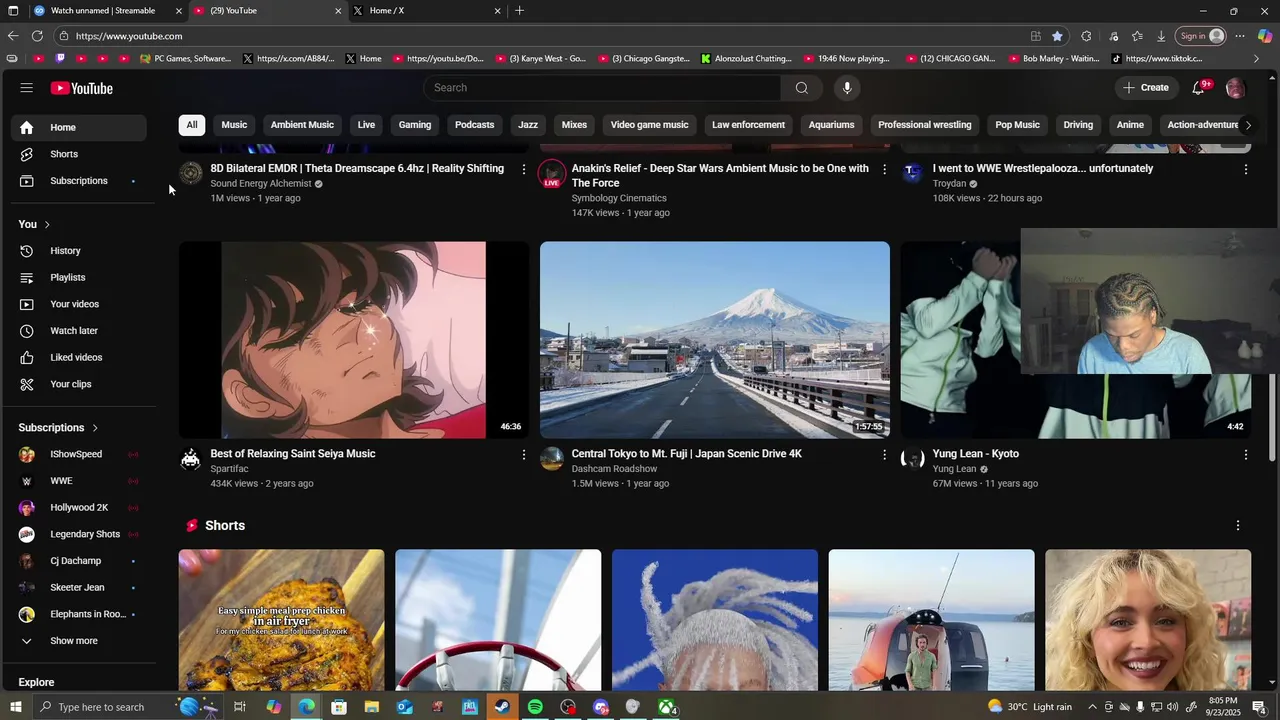The image size is (1280, 720).
Task: Select the All filter chip
Action: click(x=192, y=125)
